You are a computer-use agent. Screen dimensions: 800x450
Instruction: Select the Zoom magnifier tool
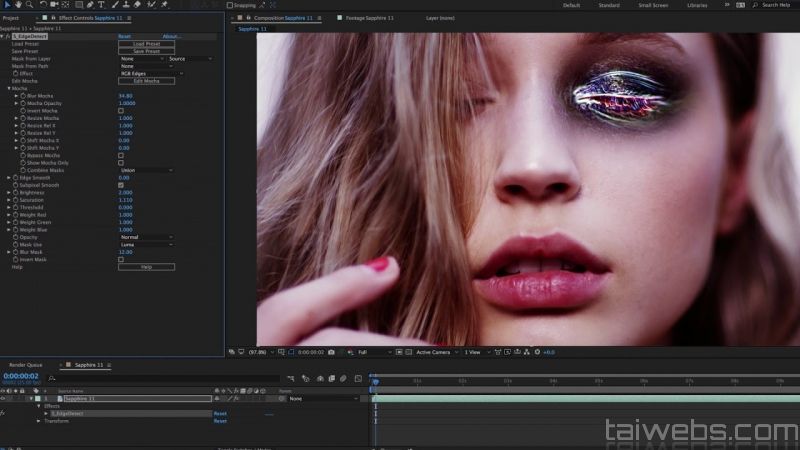(29, 5)
